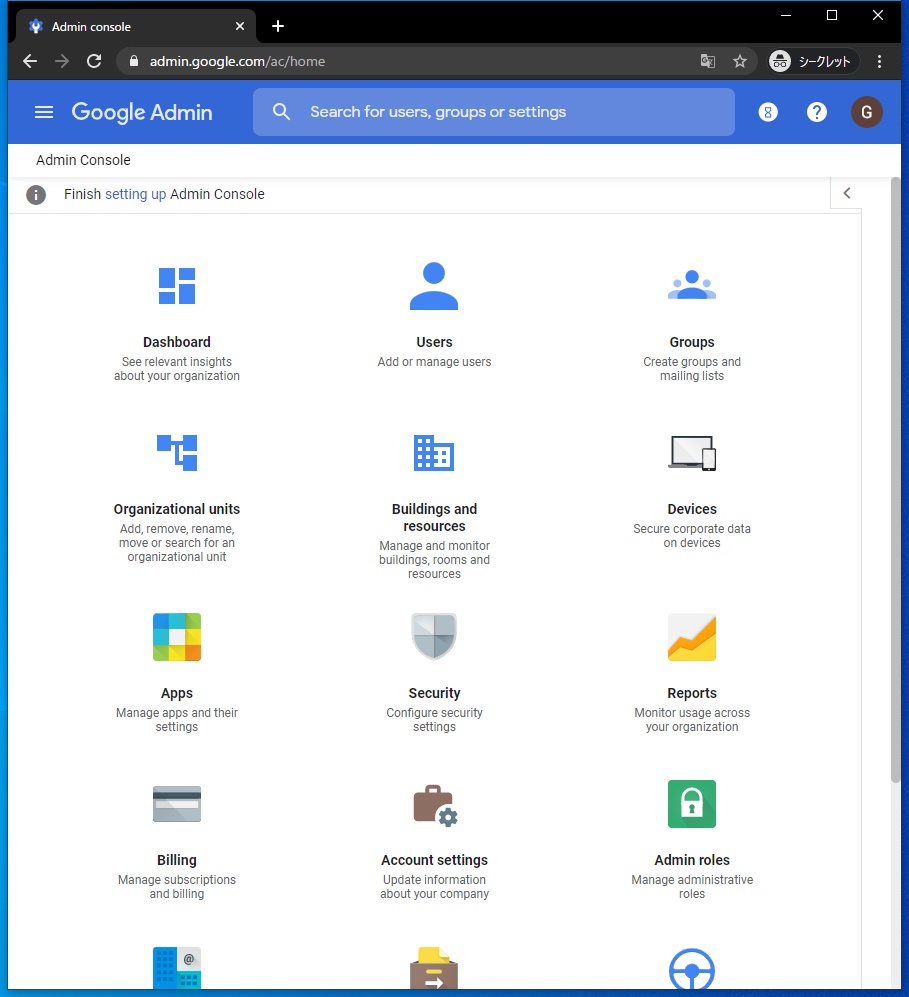Image resolution: width=909 pixels, height=997 pixels.
Task: Open the Billing credit card icon
Action: click(x=177, y=804)
